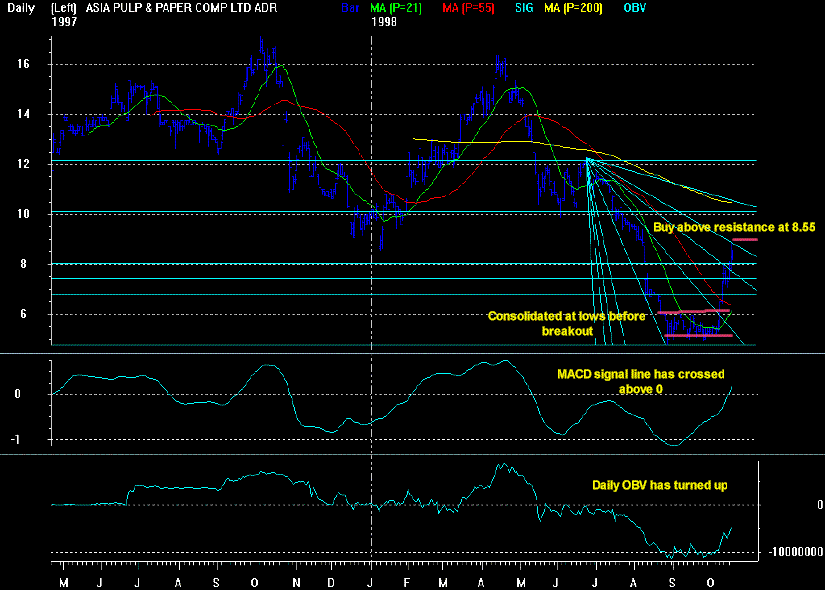The height and width of the screenshot is (590, 825).
Task: Click the "8" price axis label
Action: click(23, 264)
